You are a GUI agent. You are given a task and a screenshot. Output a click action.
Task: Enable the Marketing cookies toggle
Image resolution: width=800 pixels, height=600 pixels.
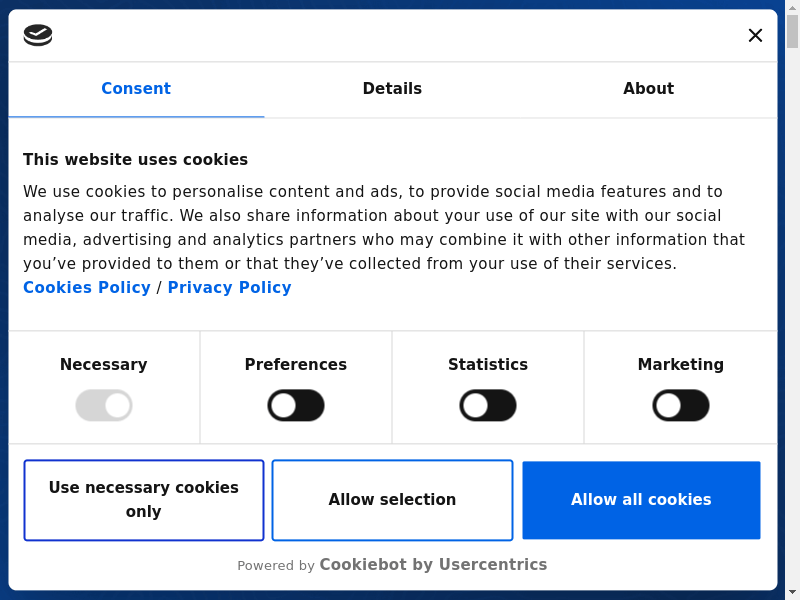click(x=681, y=406)
